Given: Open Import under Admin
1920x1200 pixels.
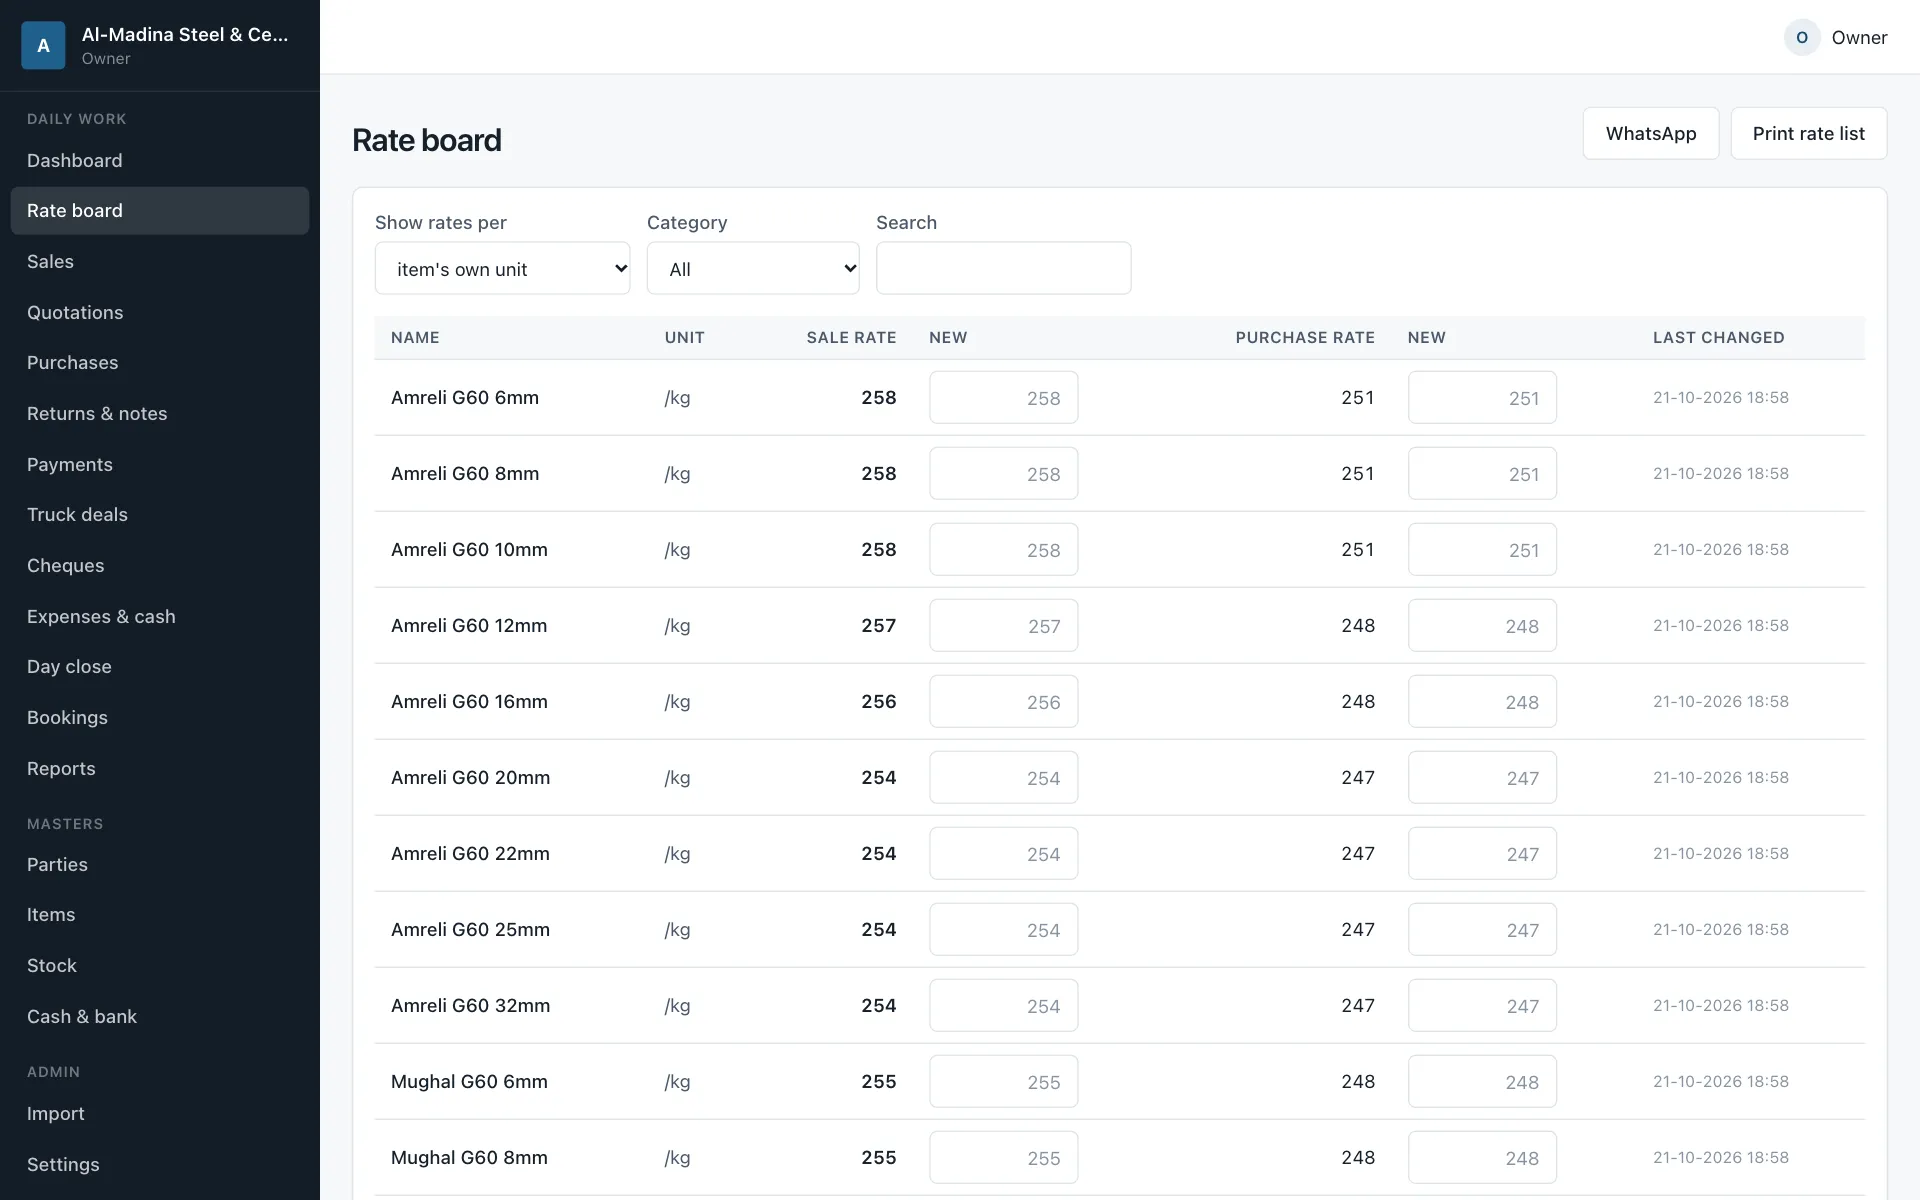Looking at the screenshot, I should (160, 1113).
